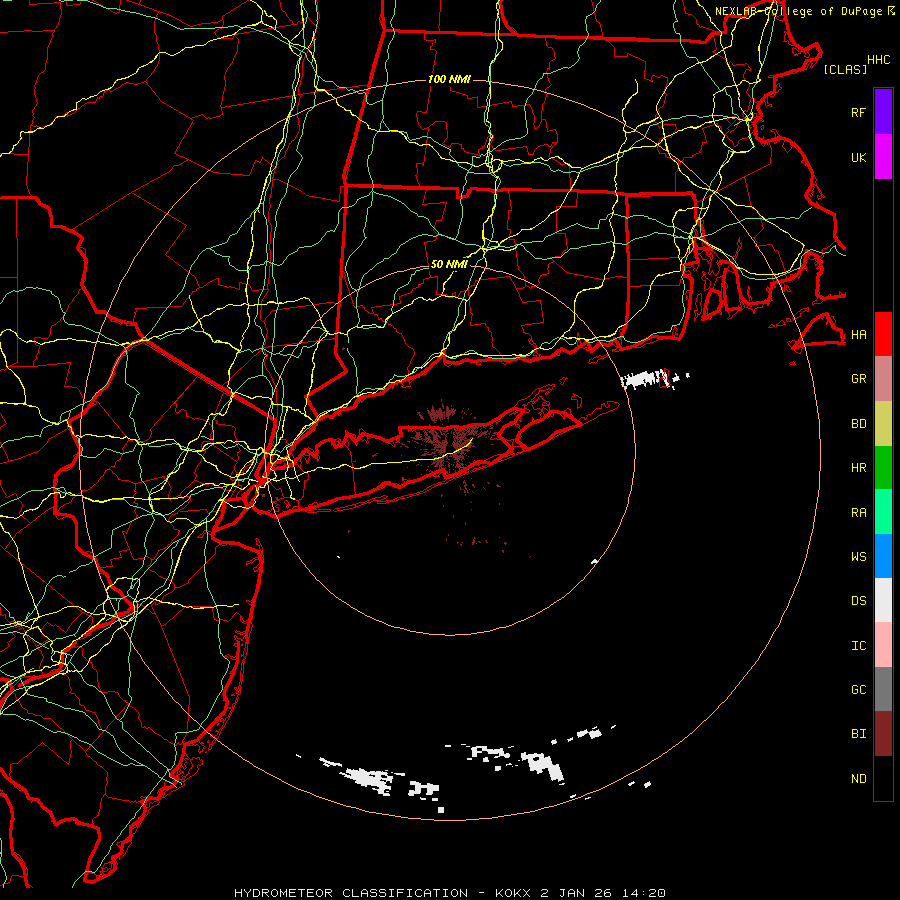Screen dimensions: 900x900
Task: Click the BD legend label
Action: click(859, 424)
